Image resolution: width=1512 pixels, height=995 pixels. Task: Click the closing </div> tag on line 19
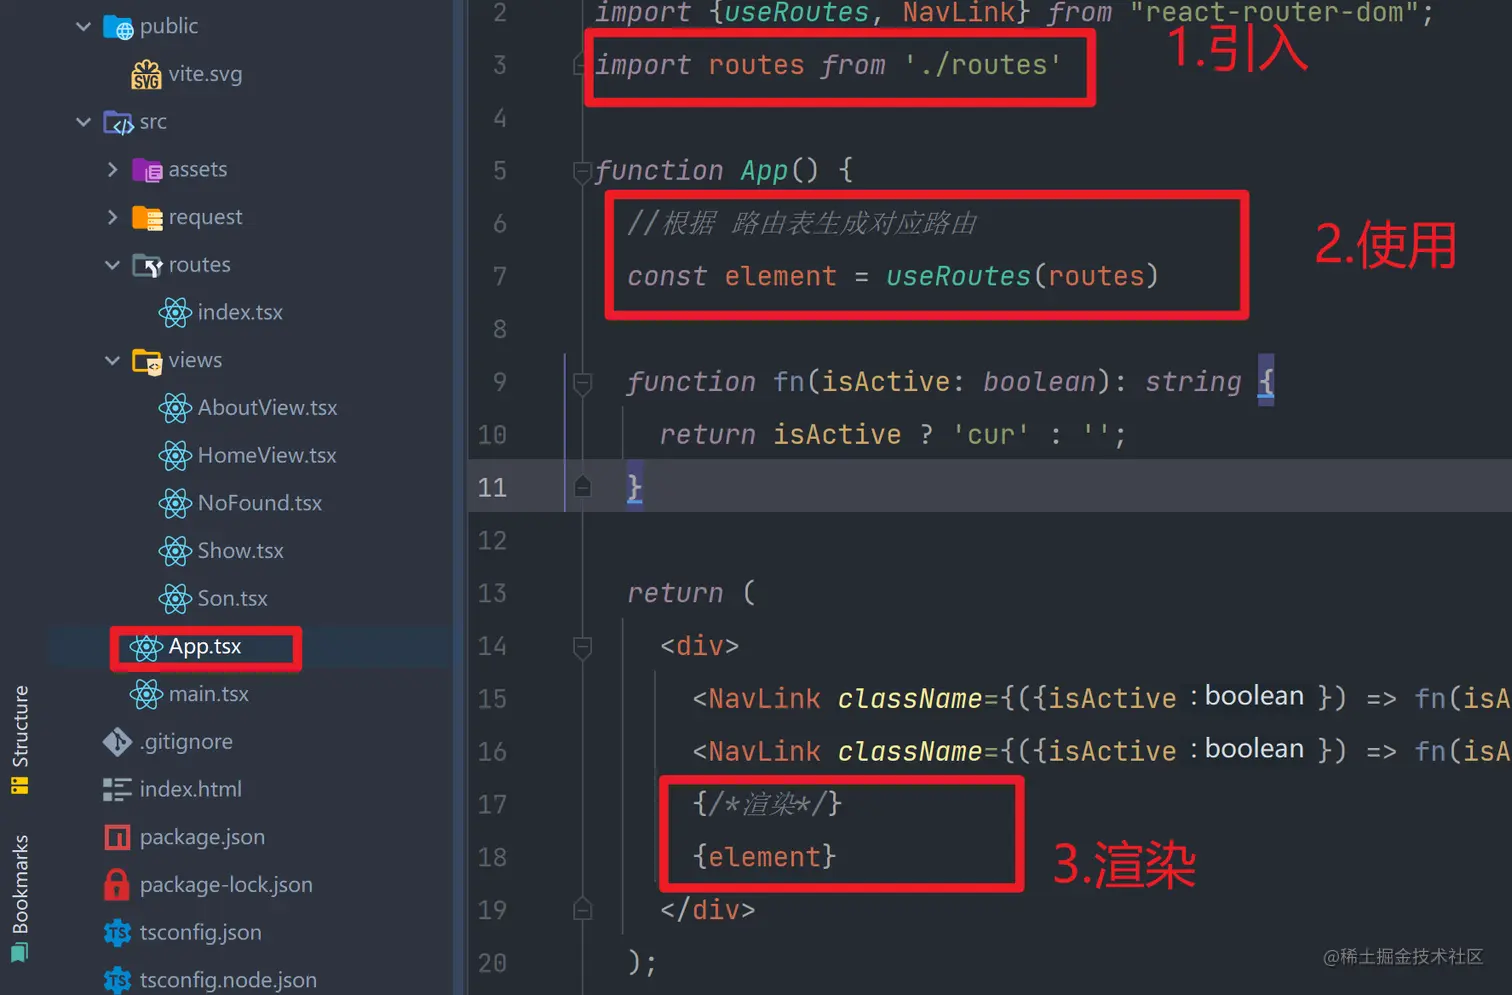pyautogui.click(x=708, y=910)
